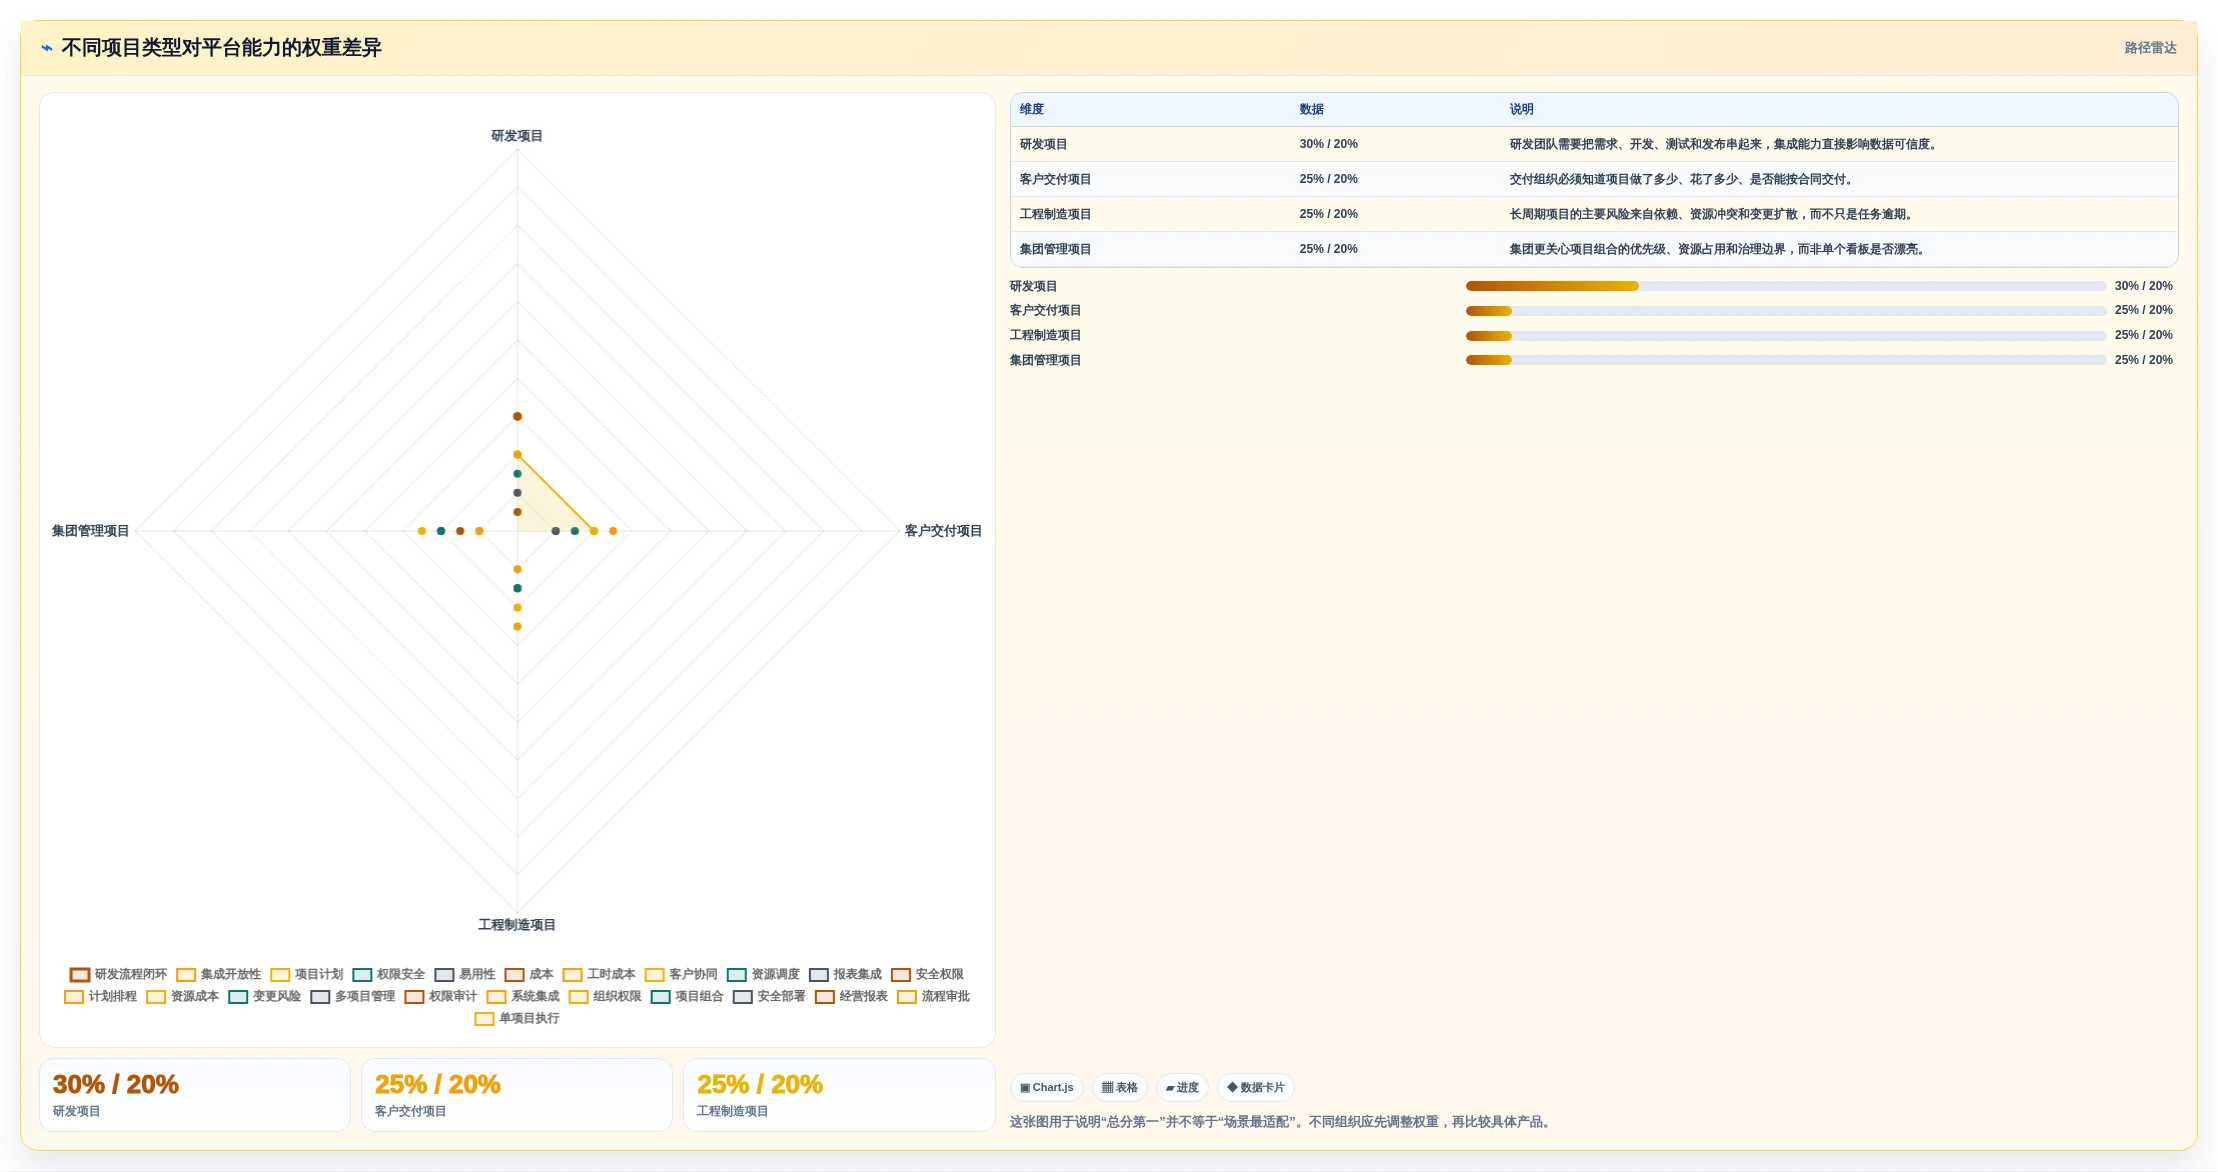
Task: Click the 进度 chip
Action: [1182, 1087]
